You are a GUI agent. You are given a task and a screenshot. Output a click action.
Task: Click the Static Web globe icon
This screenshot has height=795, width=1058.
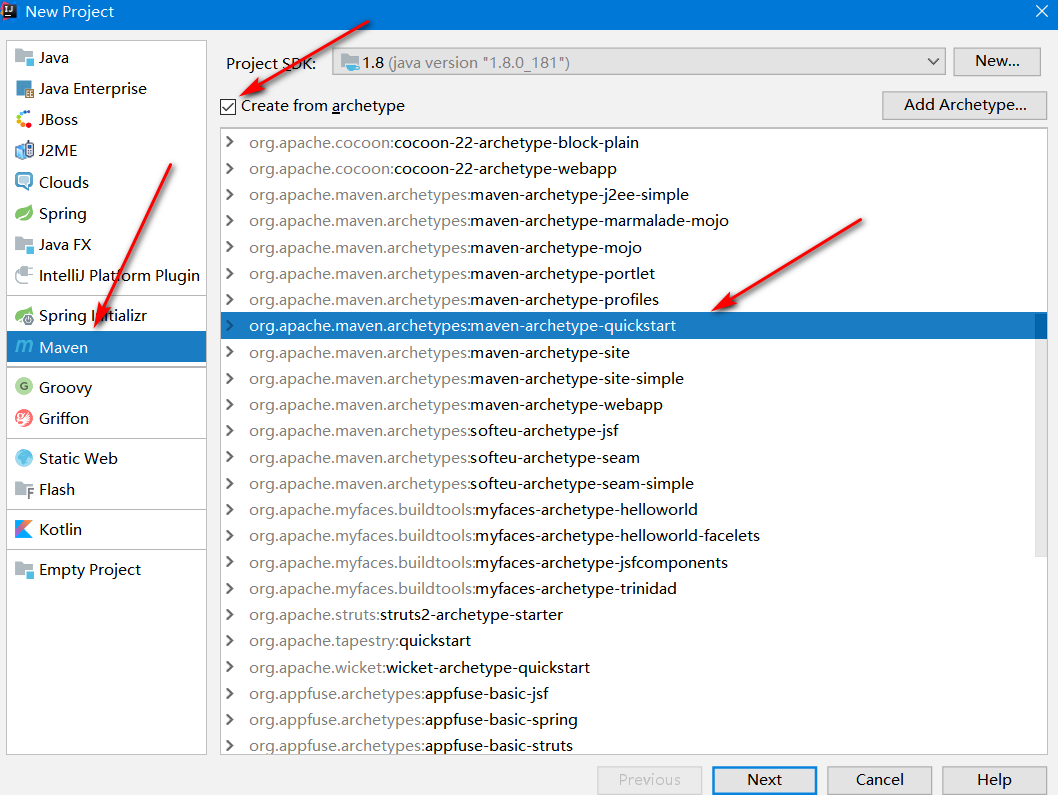[x=24, y=458]
